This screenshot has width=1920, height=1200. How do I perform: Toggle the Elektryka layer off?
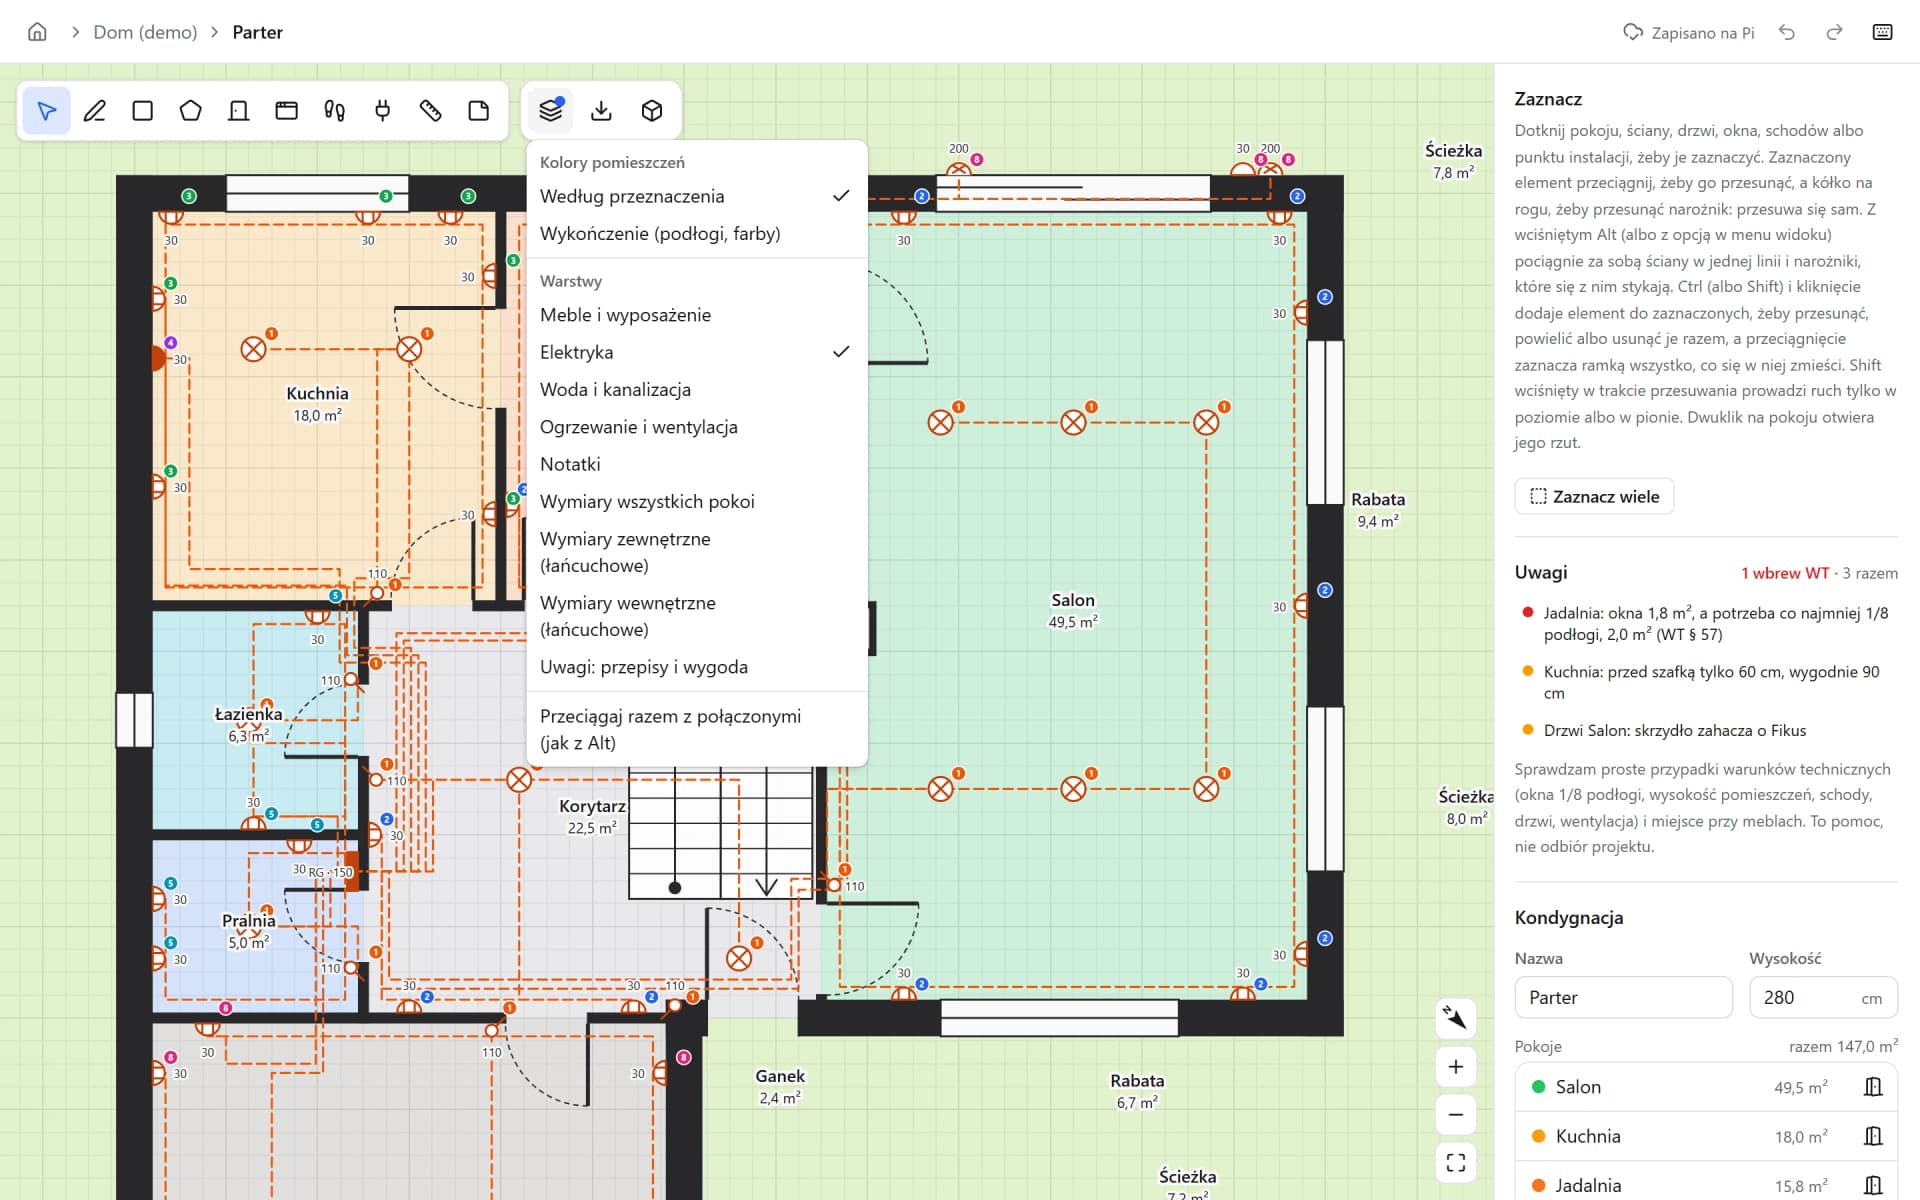(x=696, y=352)
